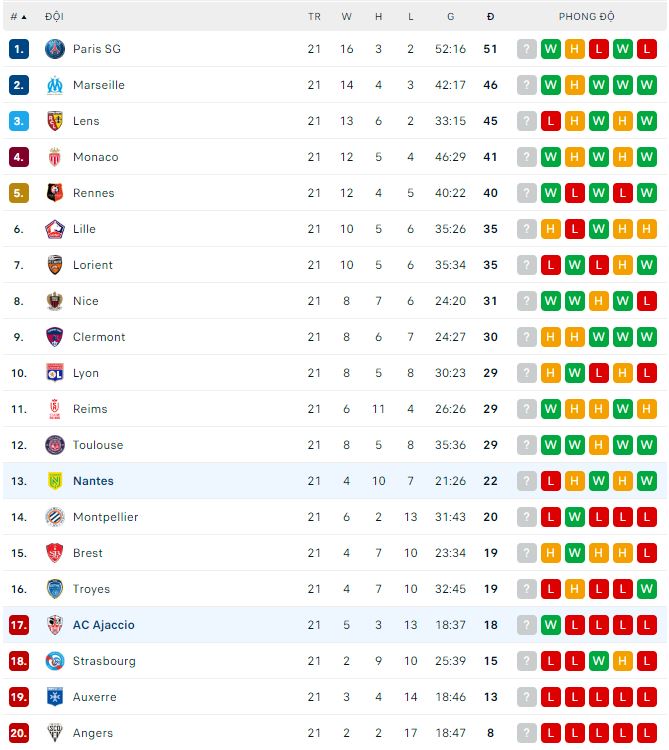Click the Đội column header
This screenshot has height=750, width=669.
click(55, 17)
